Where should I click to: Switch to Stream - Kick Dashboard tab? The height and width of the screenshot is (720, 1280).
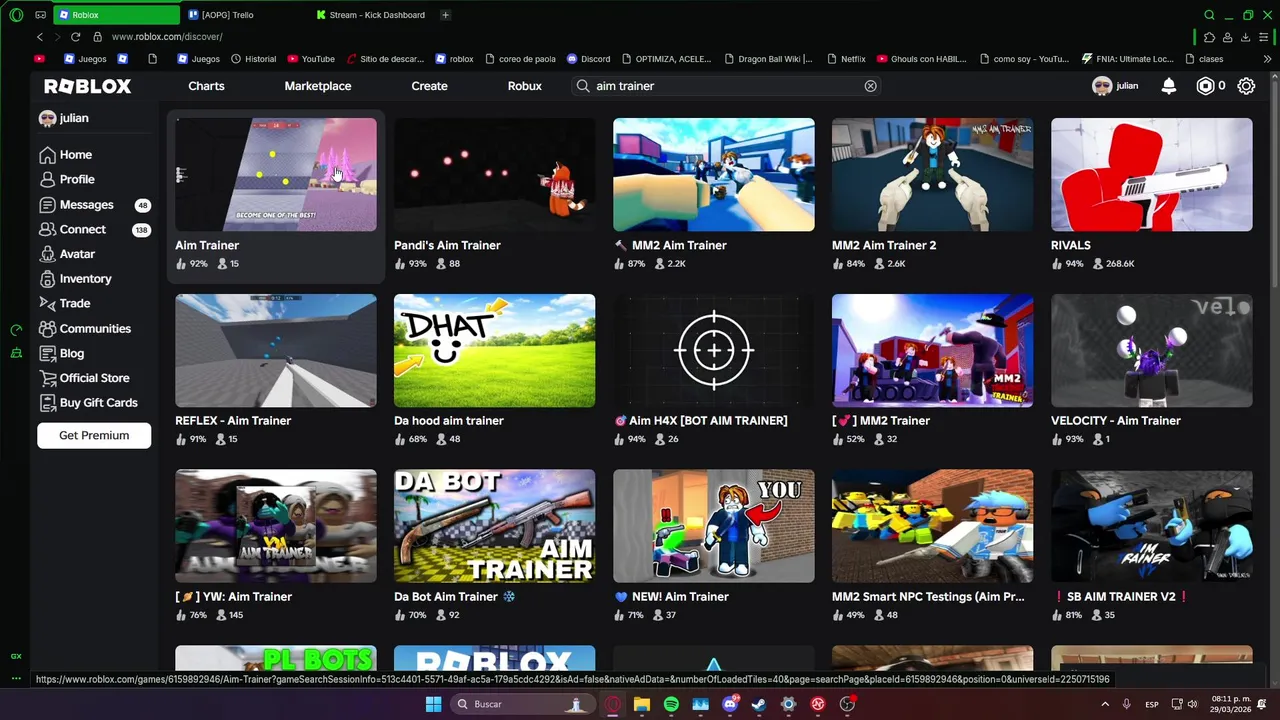click(370, 15)
